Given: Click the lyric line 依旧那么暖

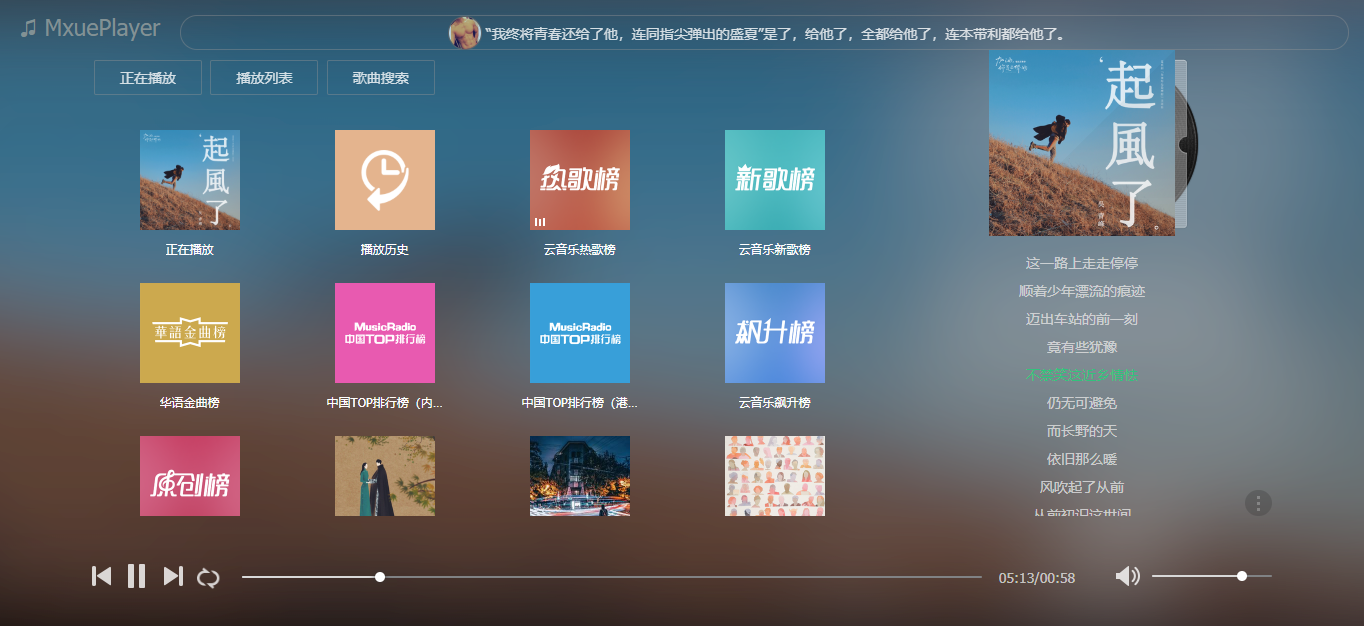Looking at the screenshot, I should coord(1082,459).
